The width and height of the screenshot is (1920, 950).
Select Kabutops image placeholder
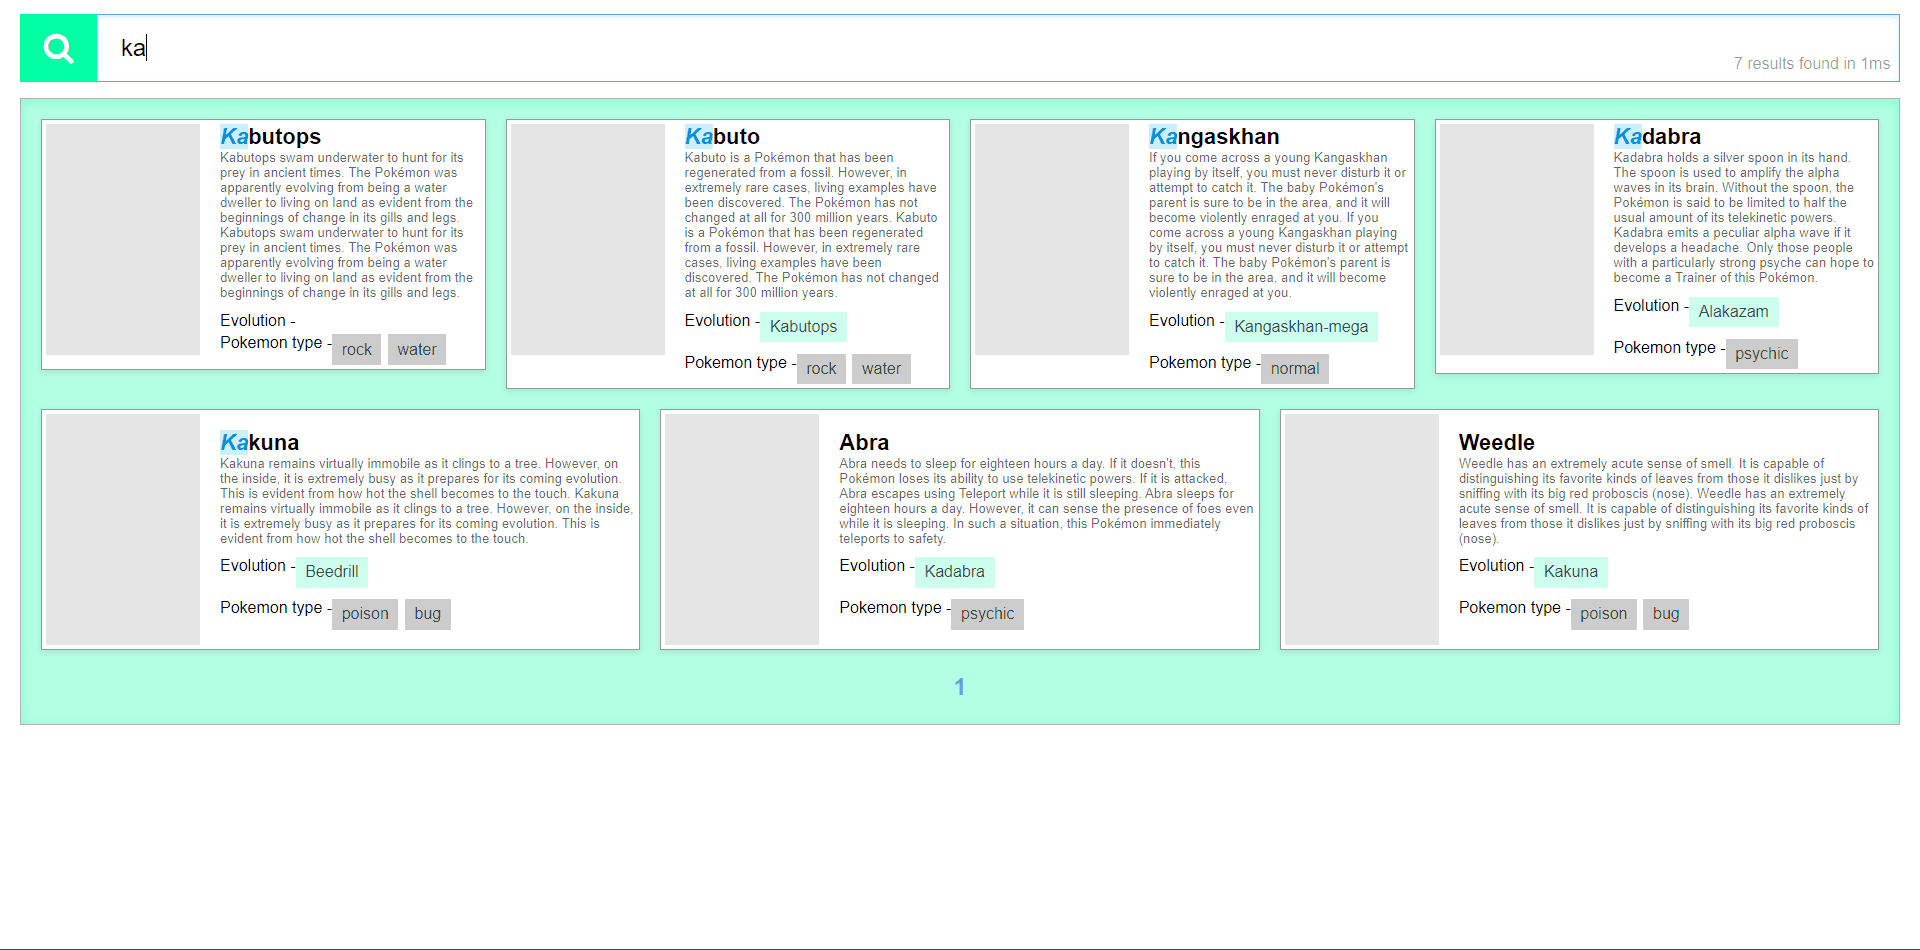[x=123, y=239]
